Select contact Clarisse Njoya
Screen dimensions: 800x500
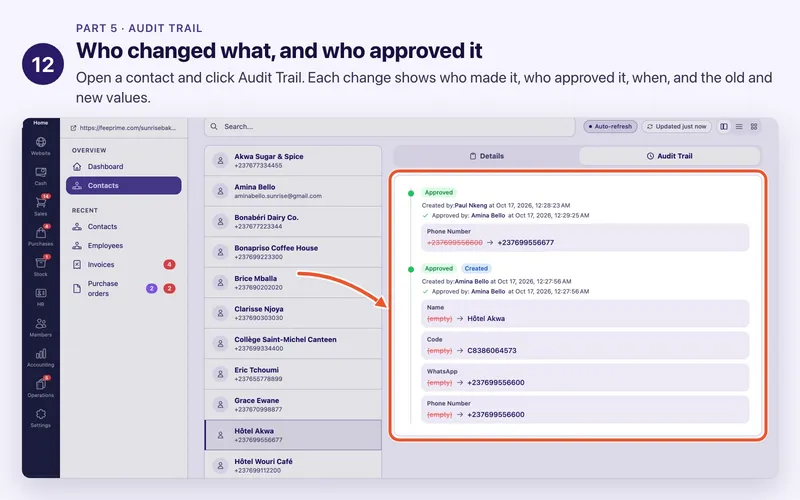click(x=293, y=313)
